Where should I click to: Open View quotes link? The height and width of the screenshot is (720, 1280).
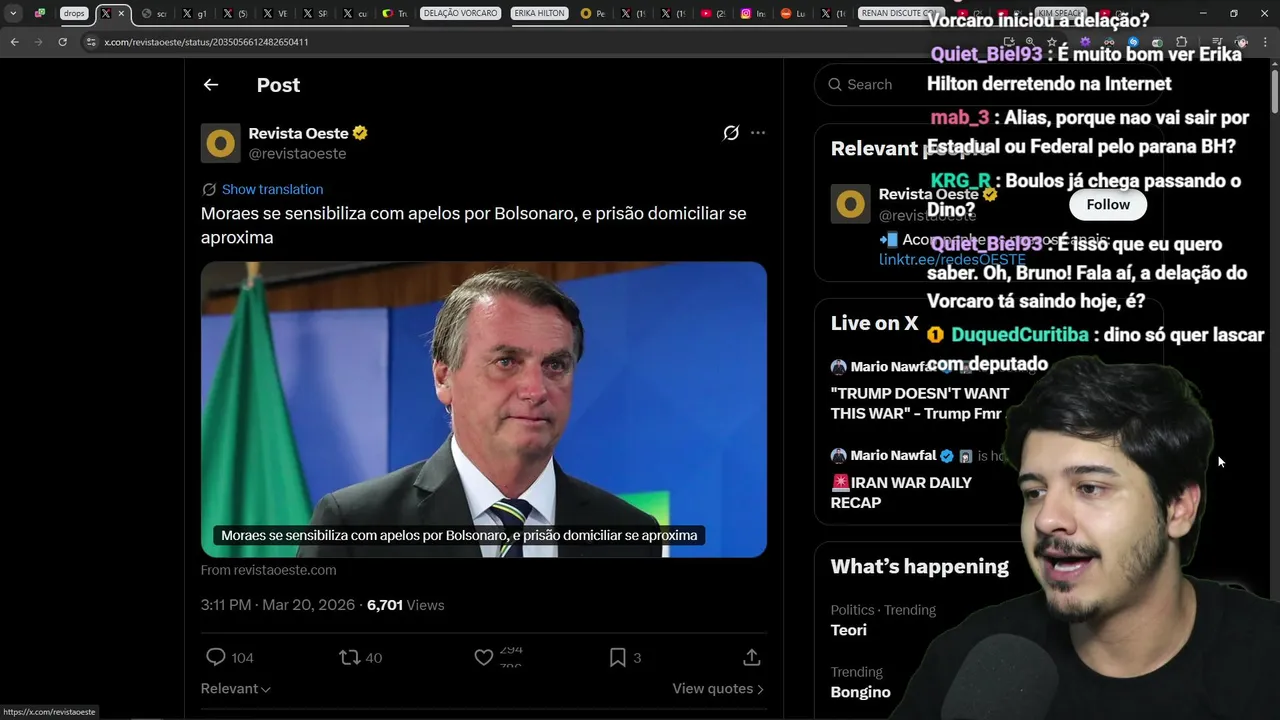click(x=718, y=688)
